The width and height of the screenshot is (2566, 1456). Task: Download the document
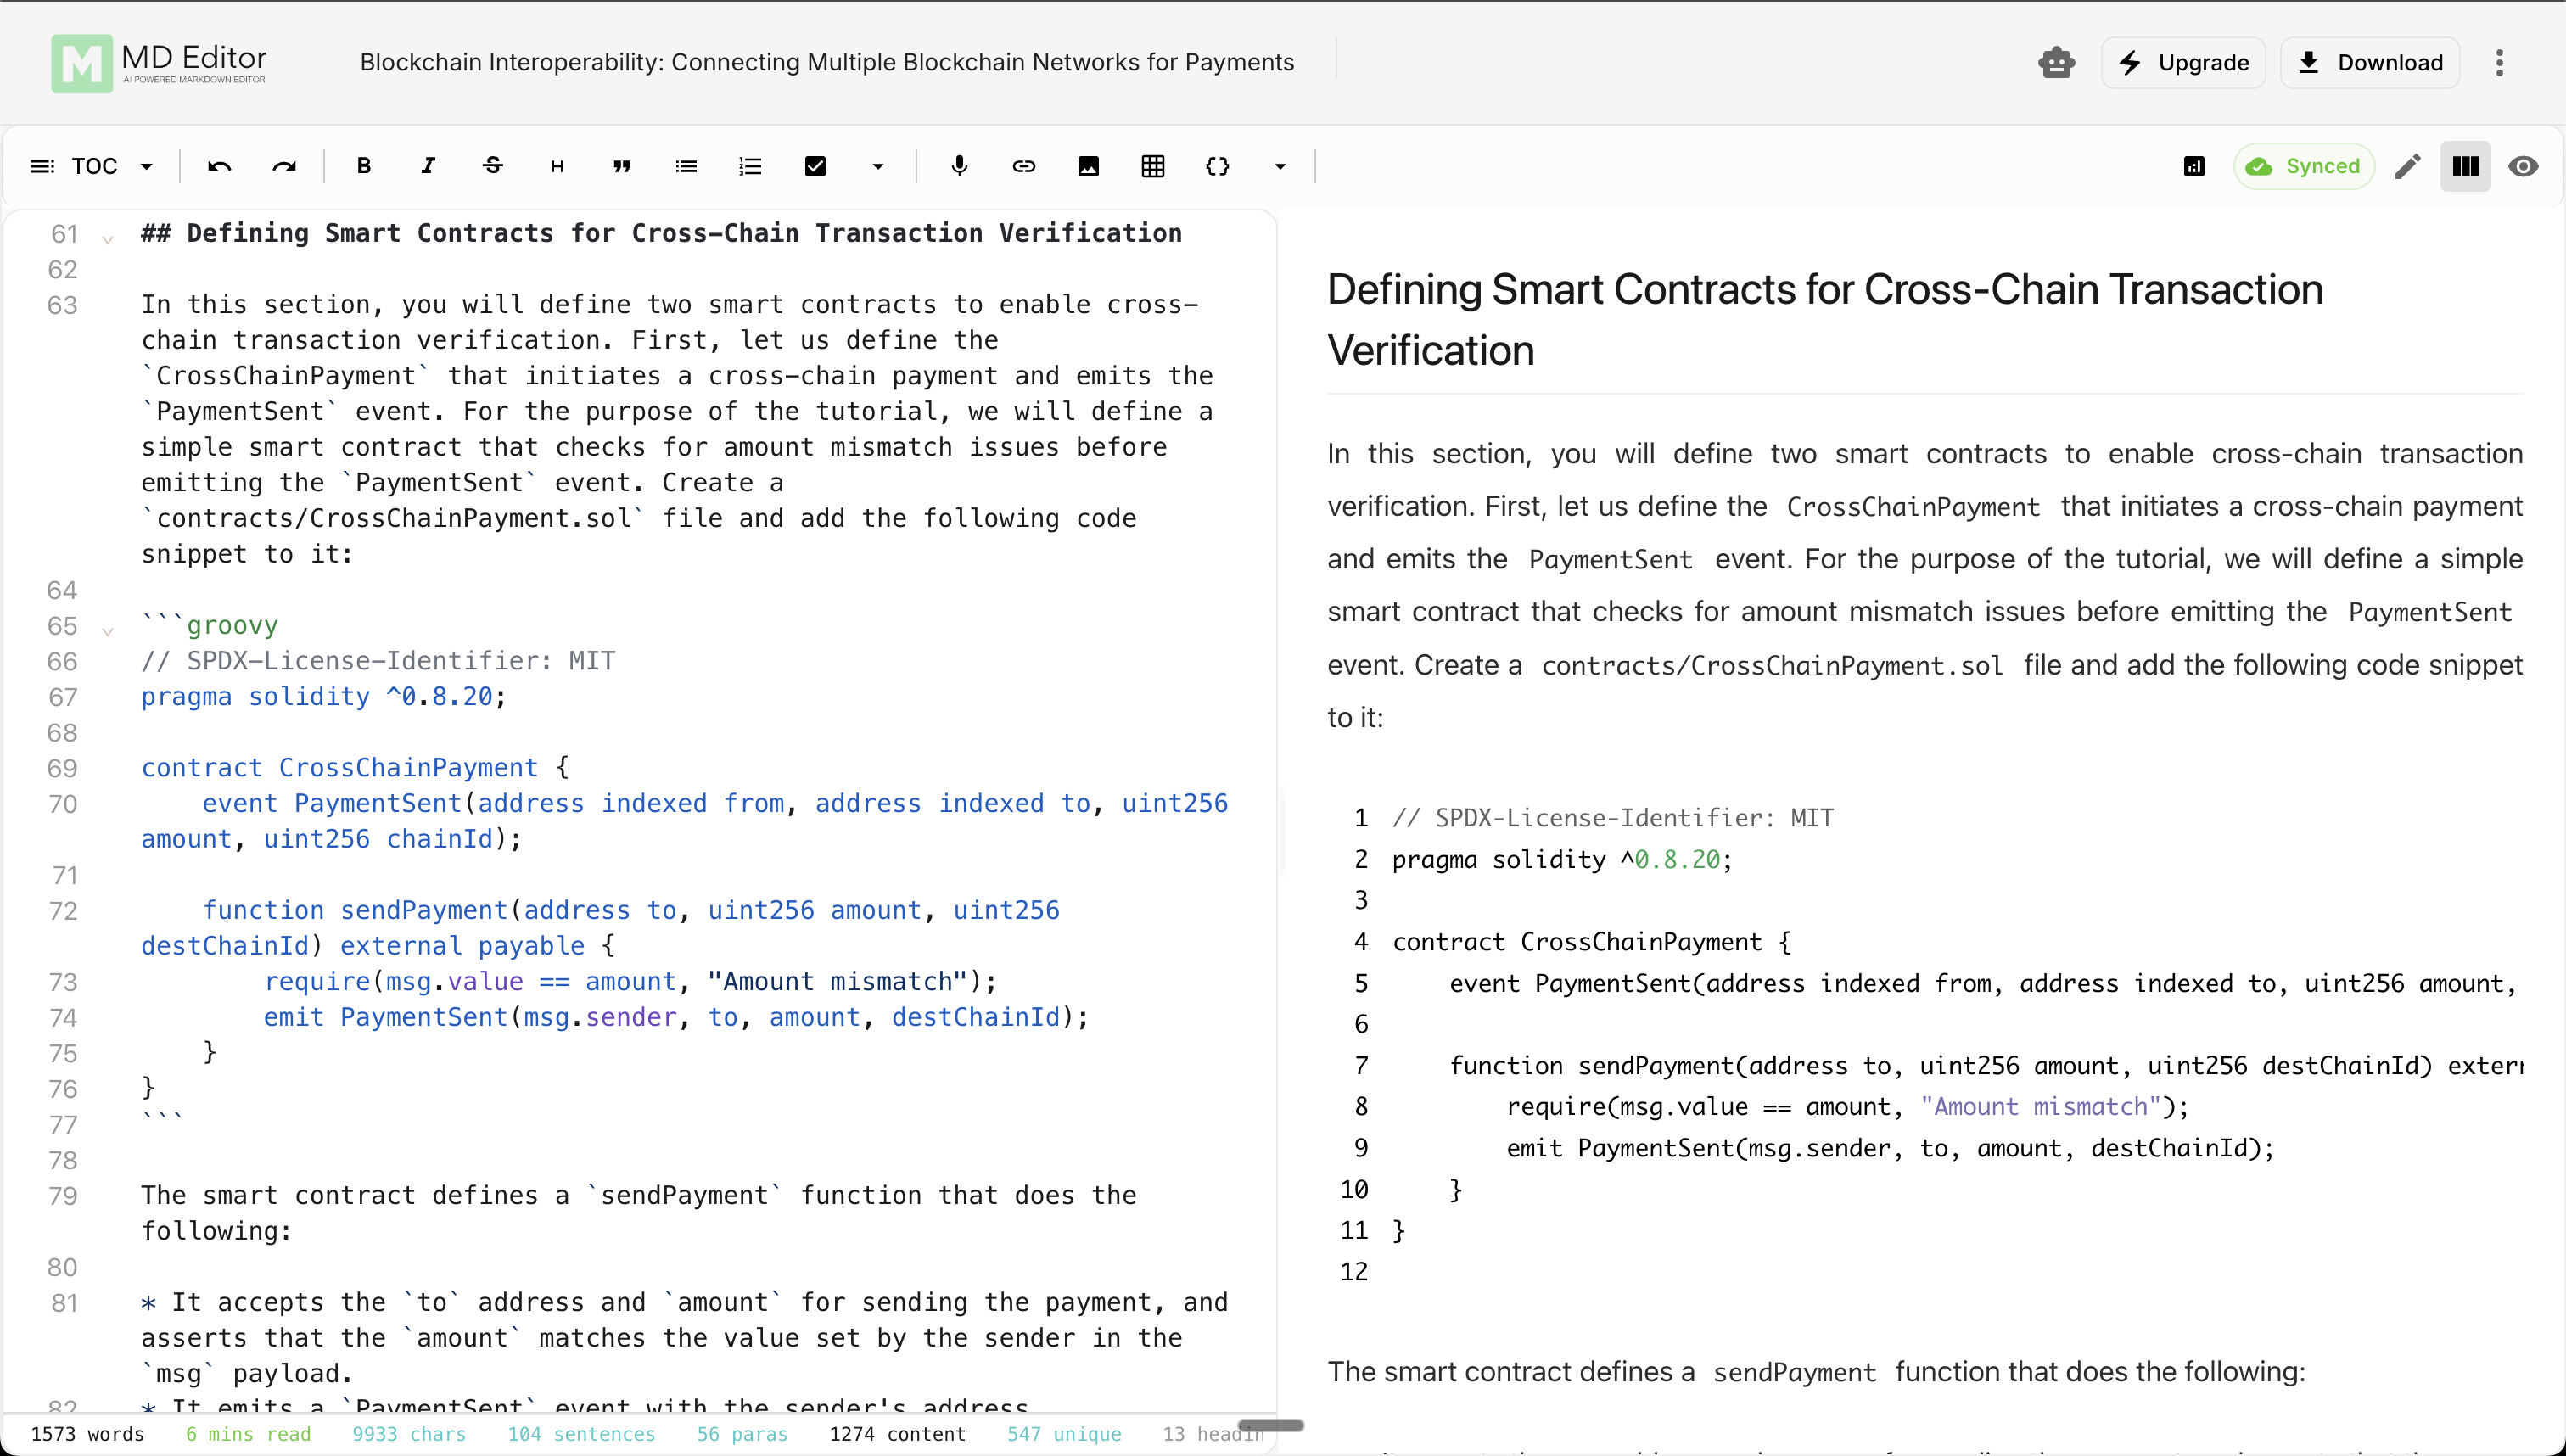click(x=2369, y=62)
